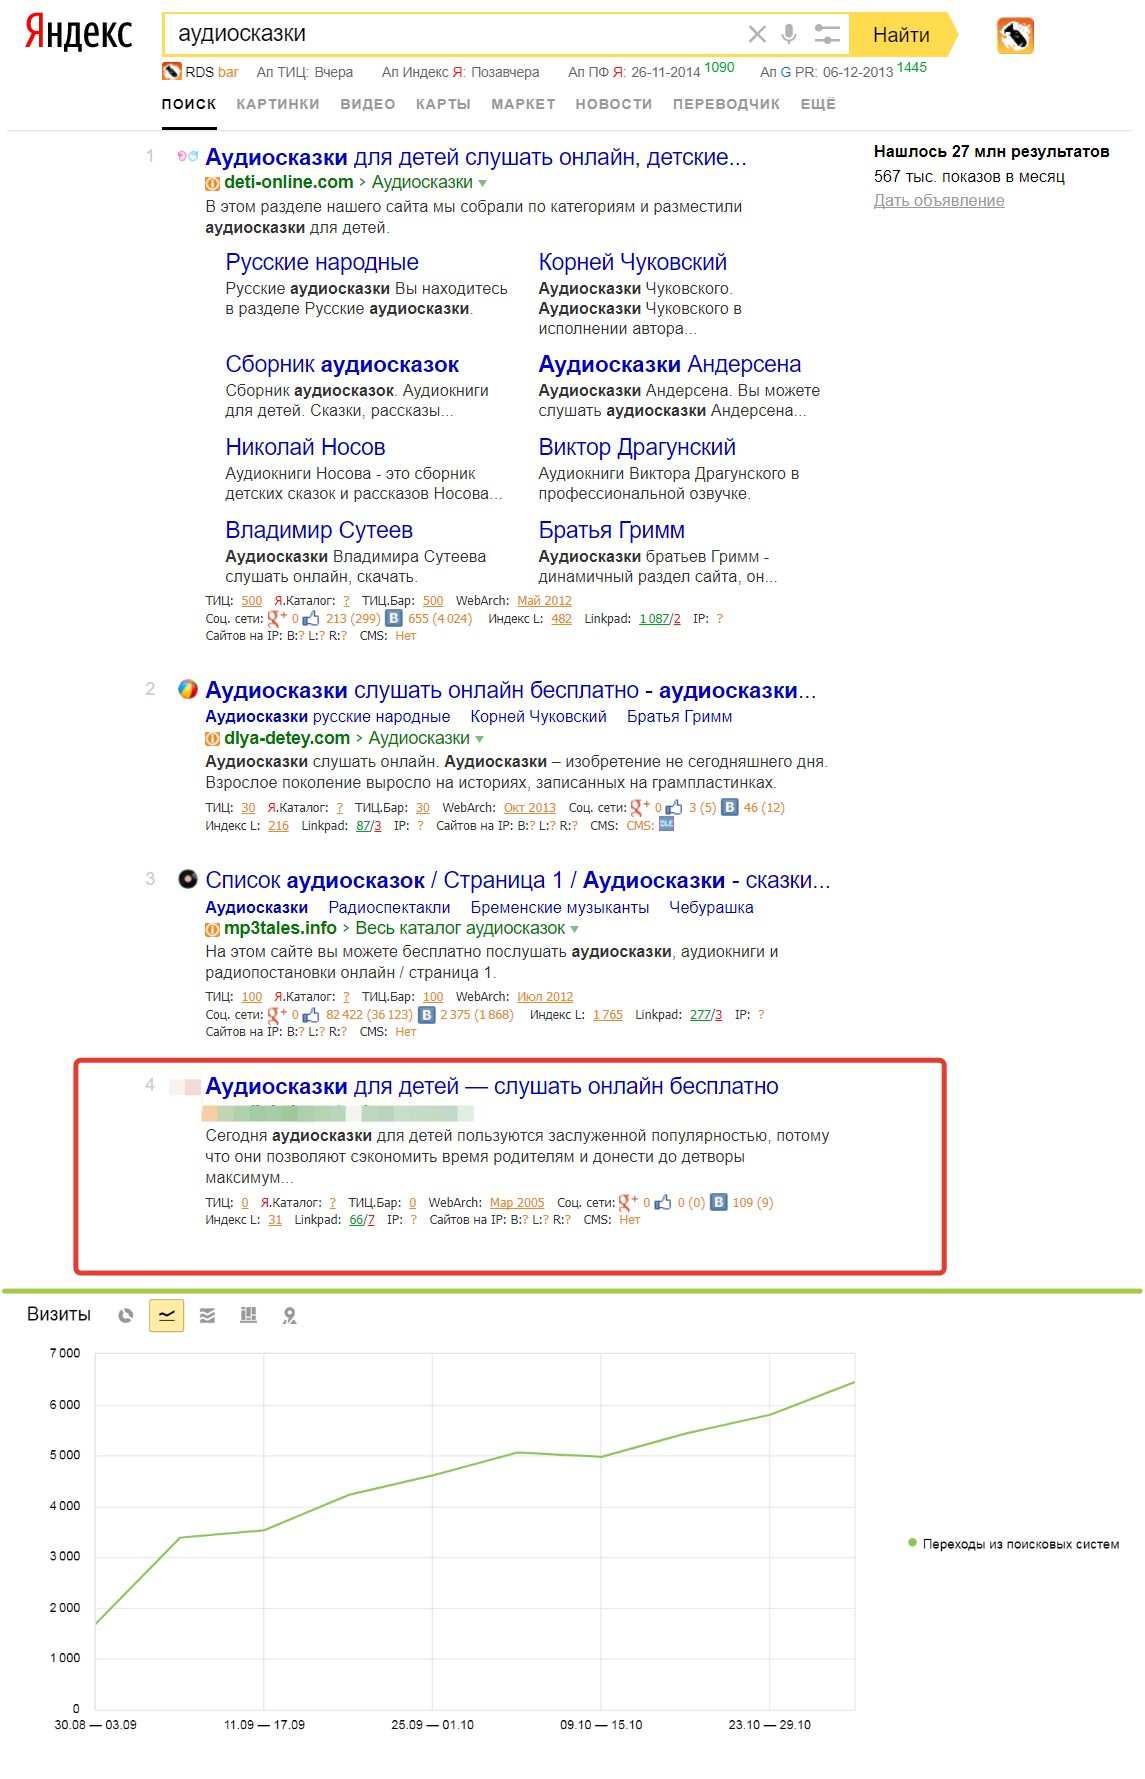Open the Виктор Драгунский sitelink

point(637,447)
